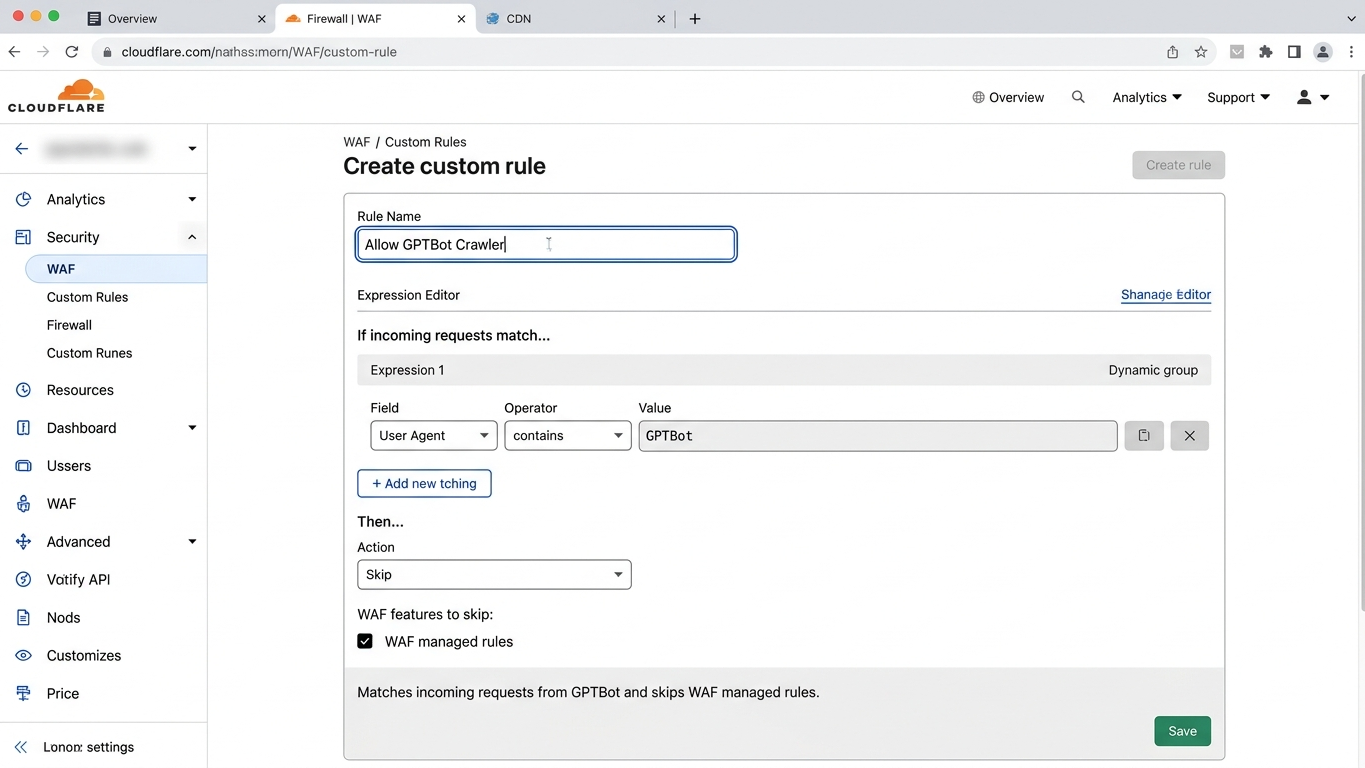Open user account menu in top nav
1365x768 pixels.
coord(1312,97)
